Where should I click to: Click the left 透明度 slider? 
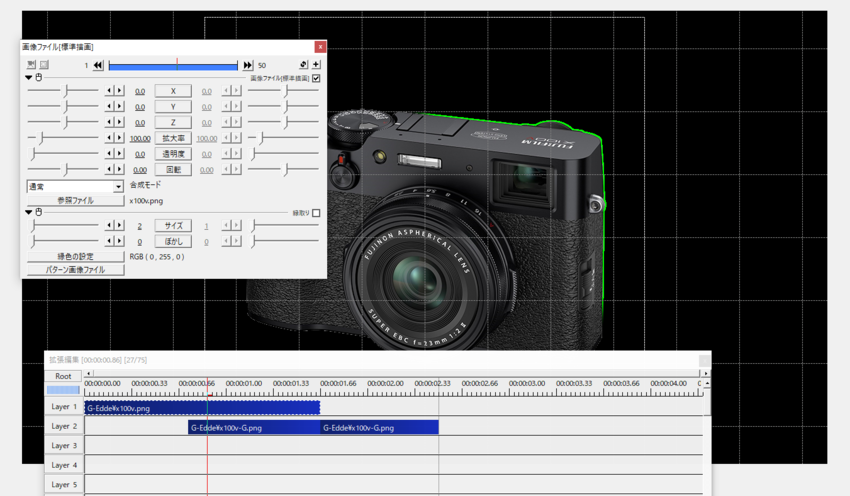point(63,153)
